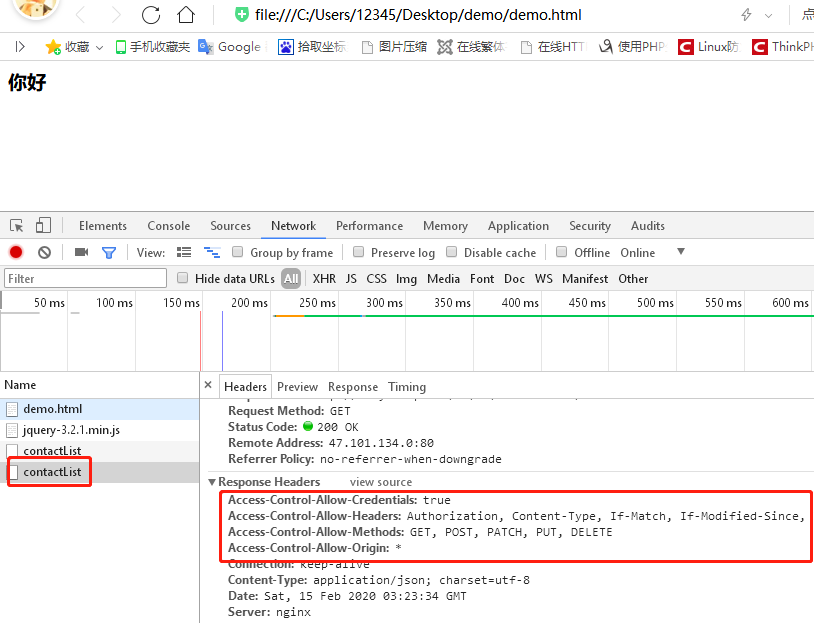
Task: Check the Preserve log option
Action: coord(359,252)
